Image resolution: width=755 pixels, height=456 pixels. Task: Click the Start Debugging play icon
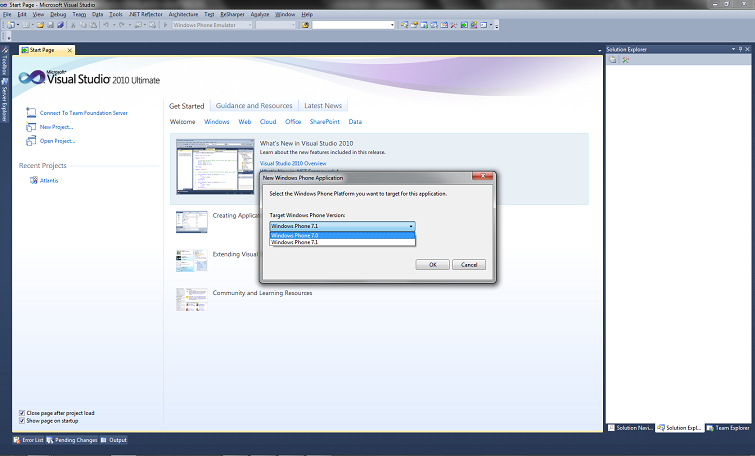pyautogui.click(x=165, y=25)
